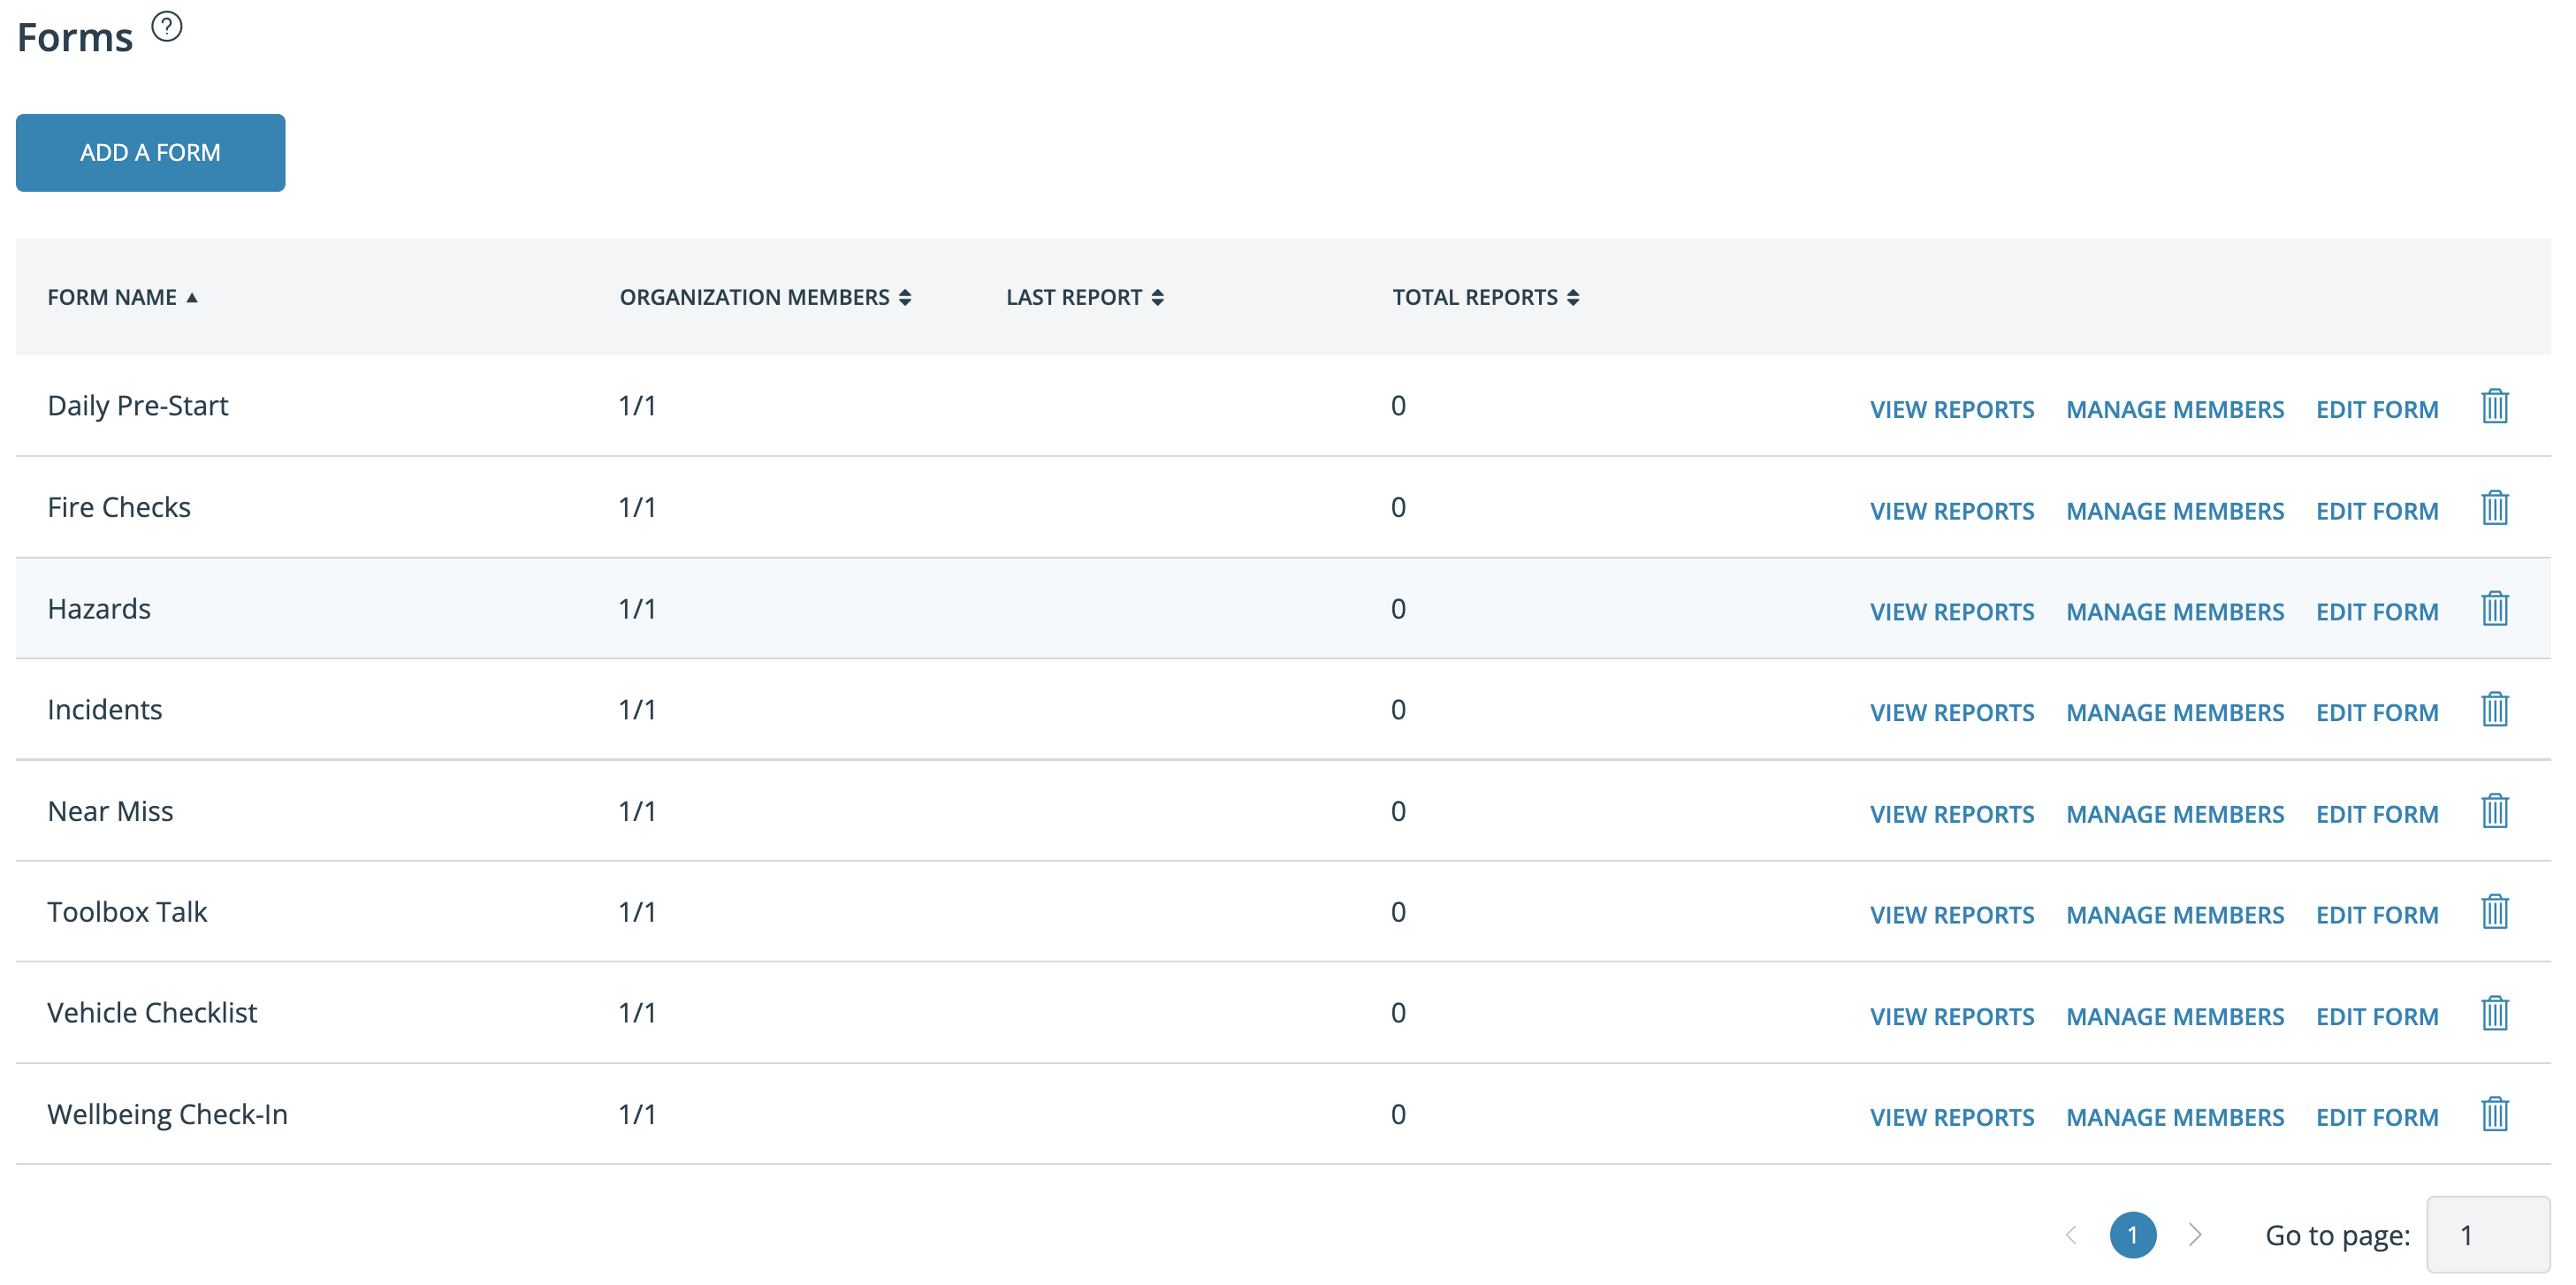Click the total reports 0 for Incidents

(x=1398, y=710)
